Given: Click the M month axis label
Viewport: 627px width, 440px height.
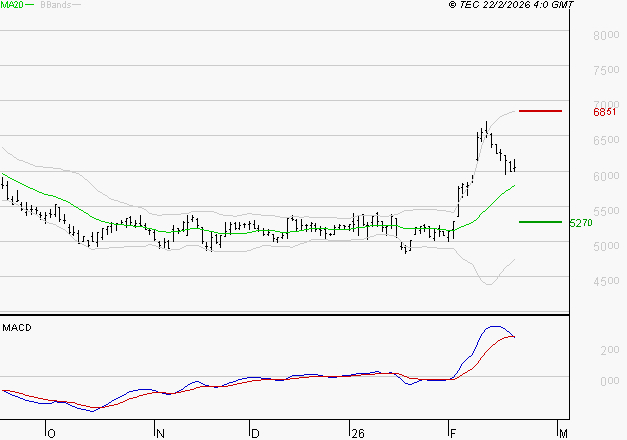Looking at the screenshot, I should pyautogui.click(x=563, y=434).
